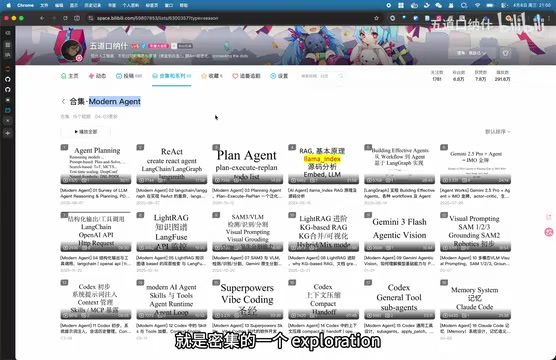This screenshot has height=360, width=556.
Task: Open title link '[Modern Agent] 13 Superpowers'
Action: (247, 328)
